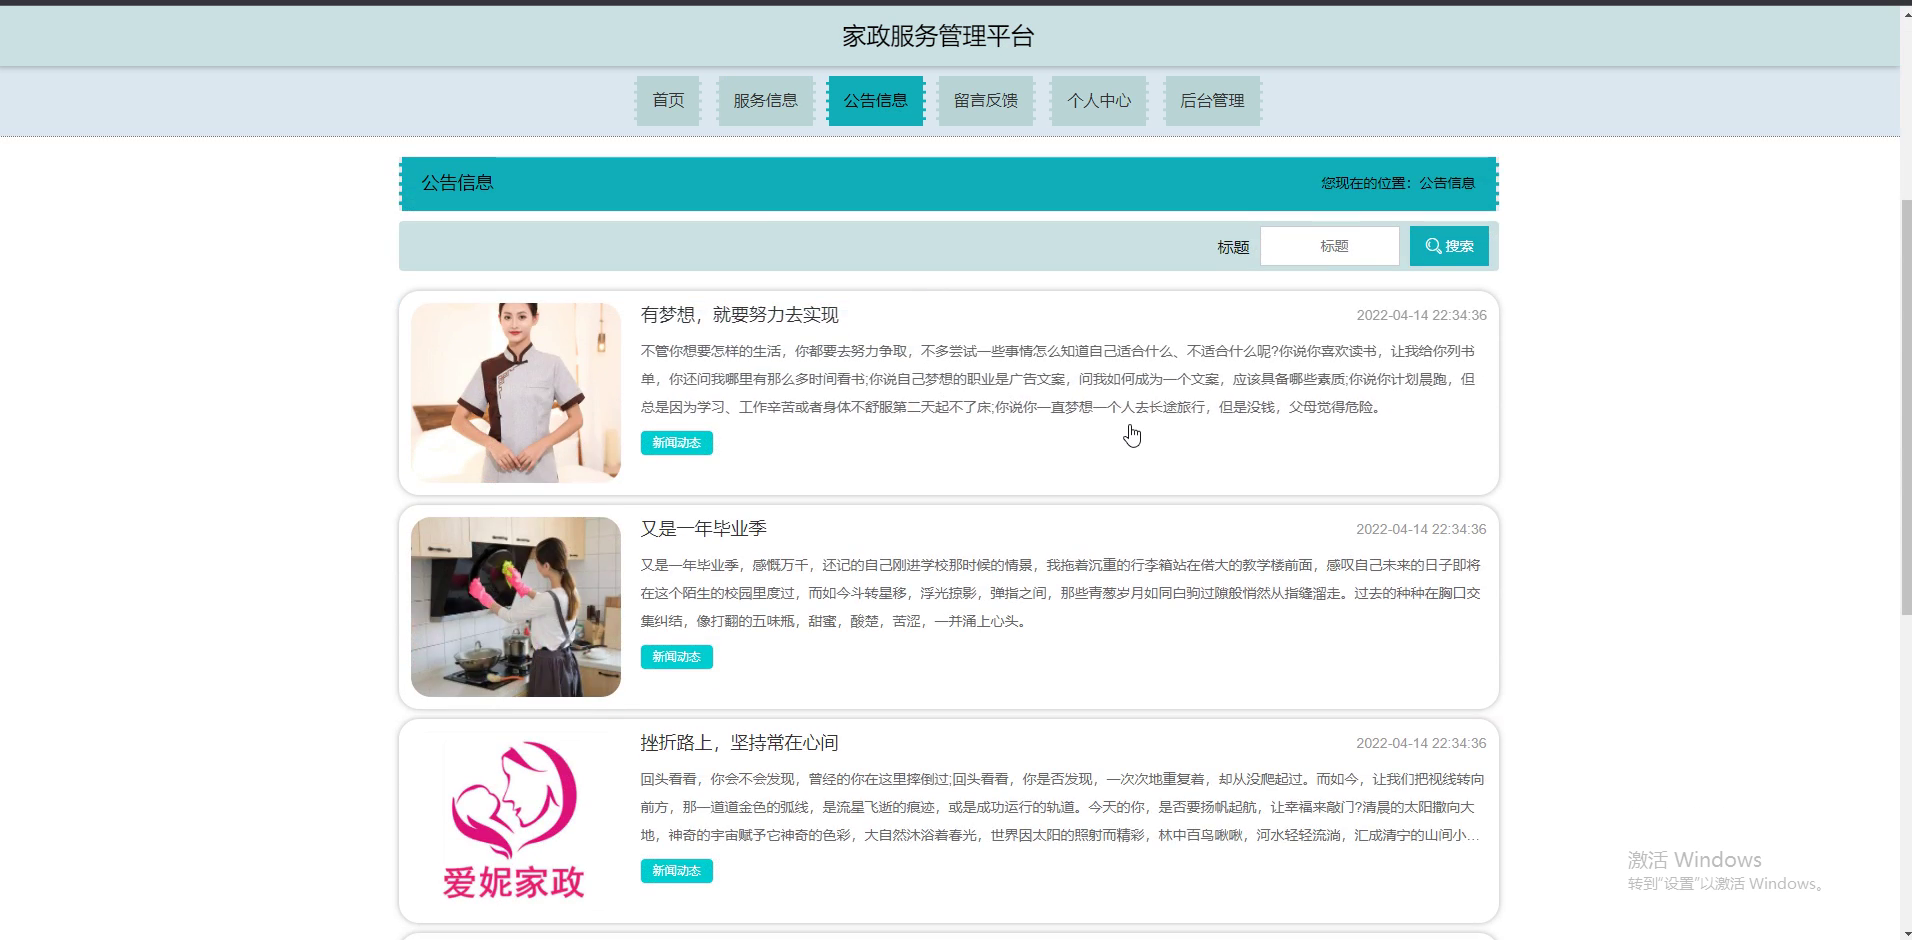Open the article 挫折路上，坚持常在心间
The height and width of the screenshot is (940, 1912).
click(x=739, y=743)
